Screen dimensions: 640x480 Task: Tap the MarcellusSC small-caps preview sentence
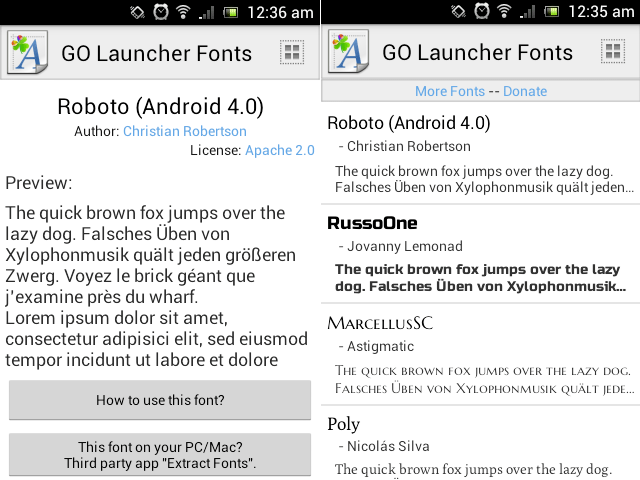[484, 379]
